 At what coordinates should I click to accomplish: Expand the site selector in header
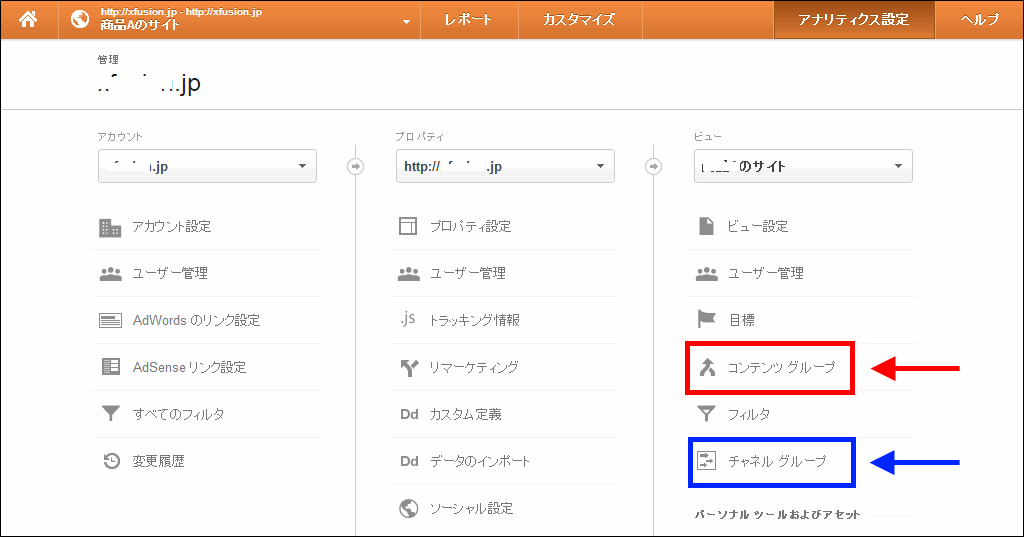point(405,21)
